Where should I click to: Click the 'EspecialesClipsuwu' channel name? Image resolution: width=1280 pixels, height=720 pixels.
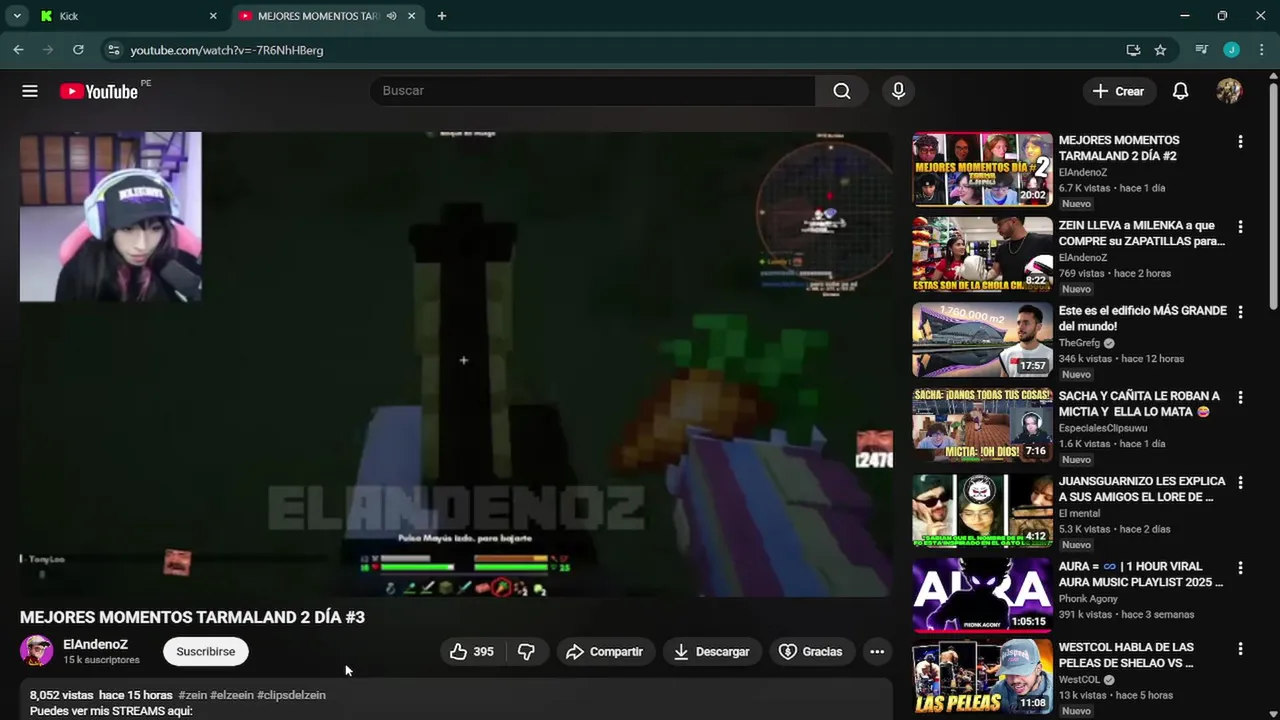(1103, 428)
